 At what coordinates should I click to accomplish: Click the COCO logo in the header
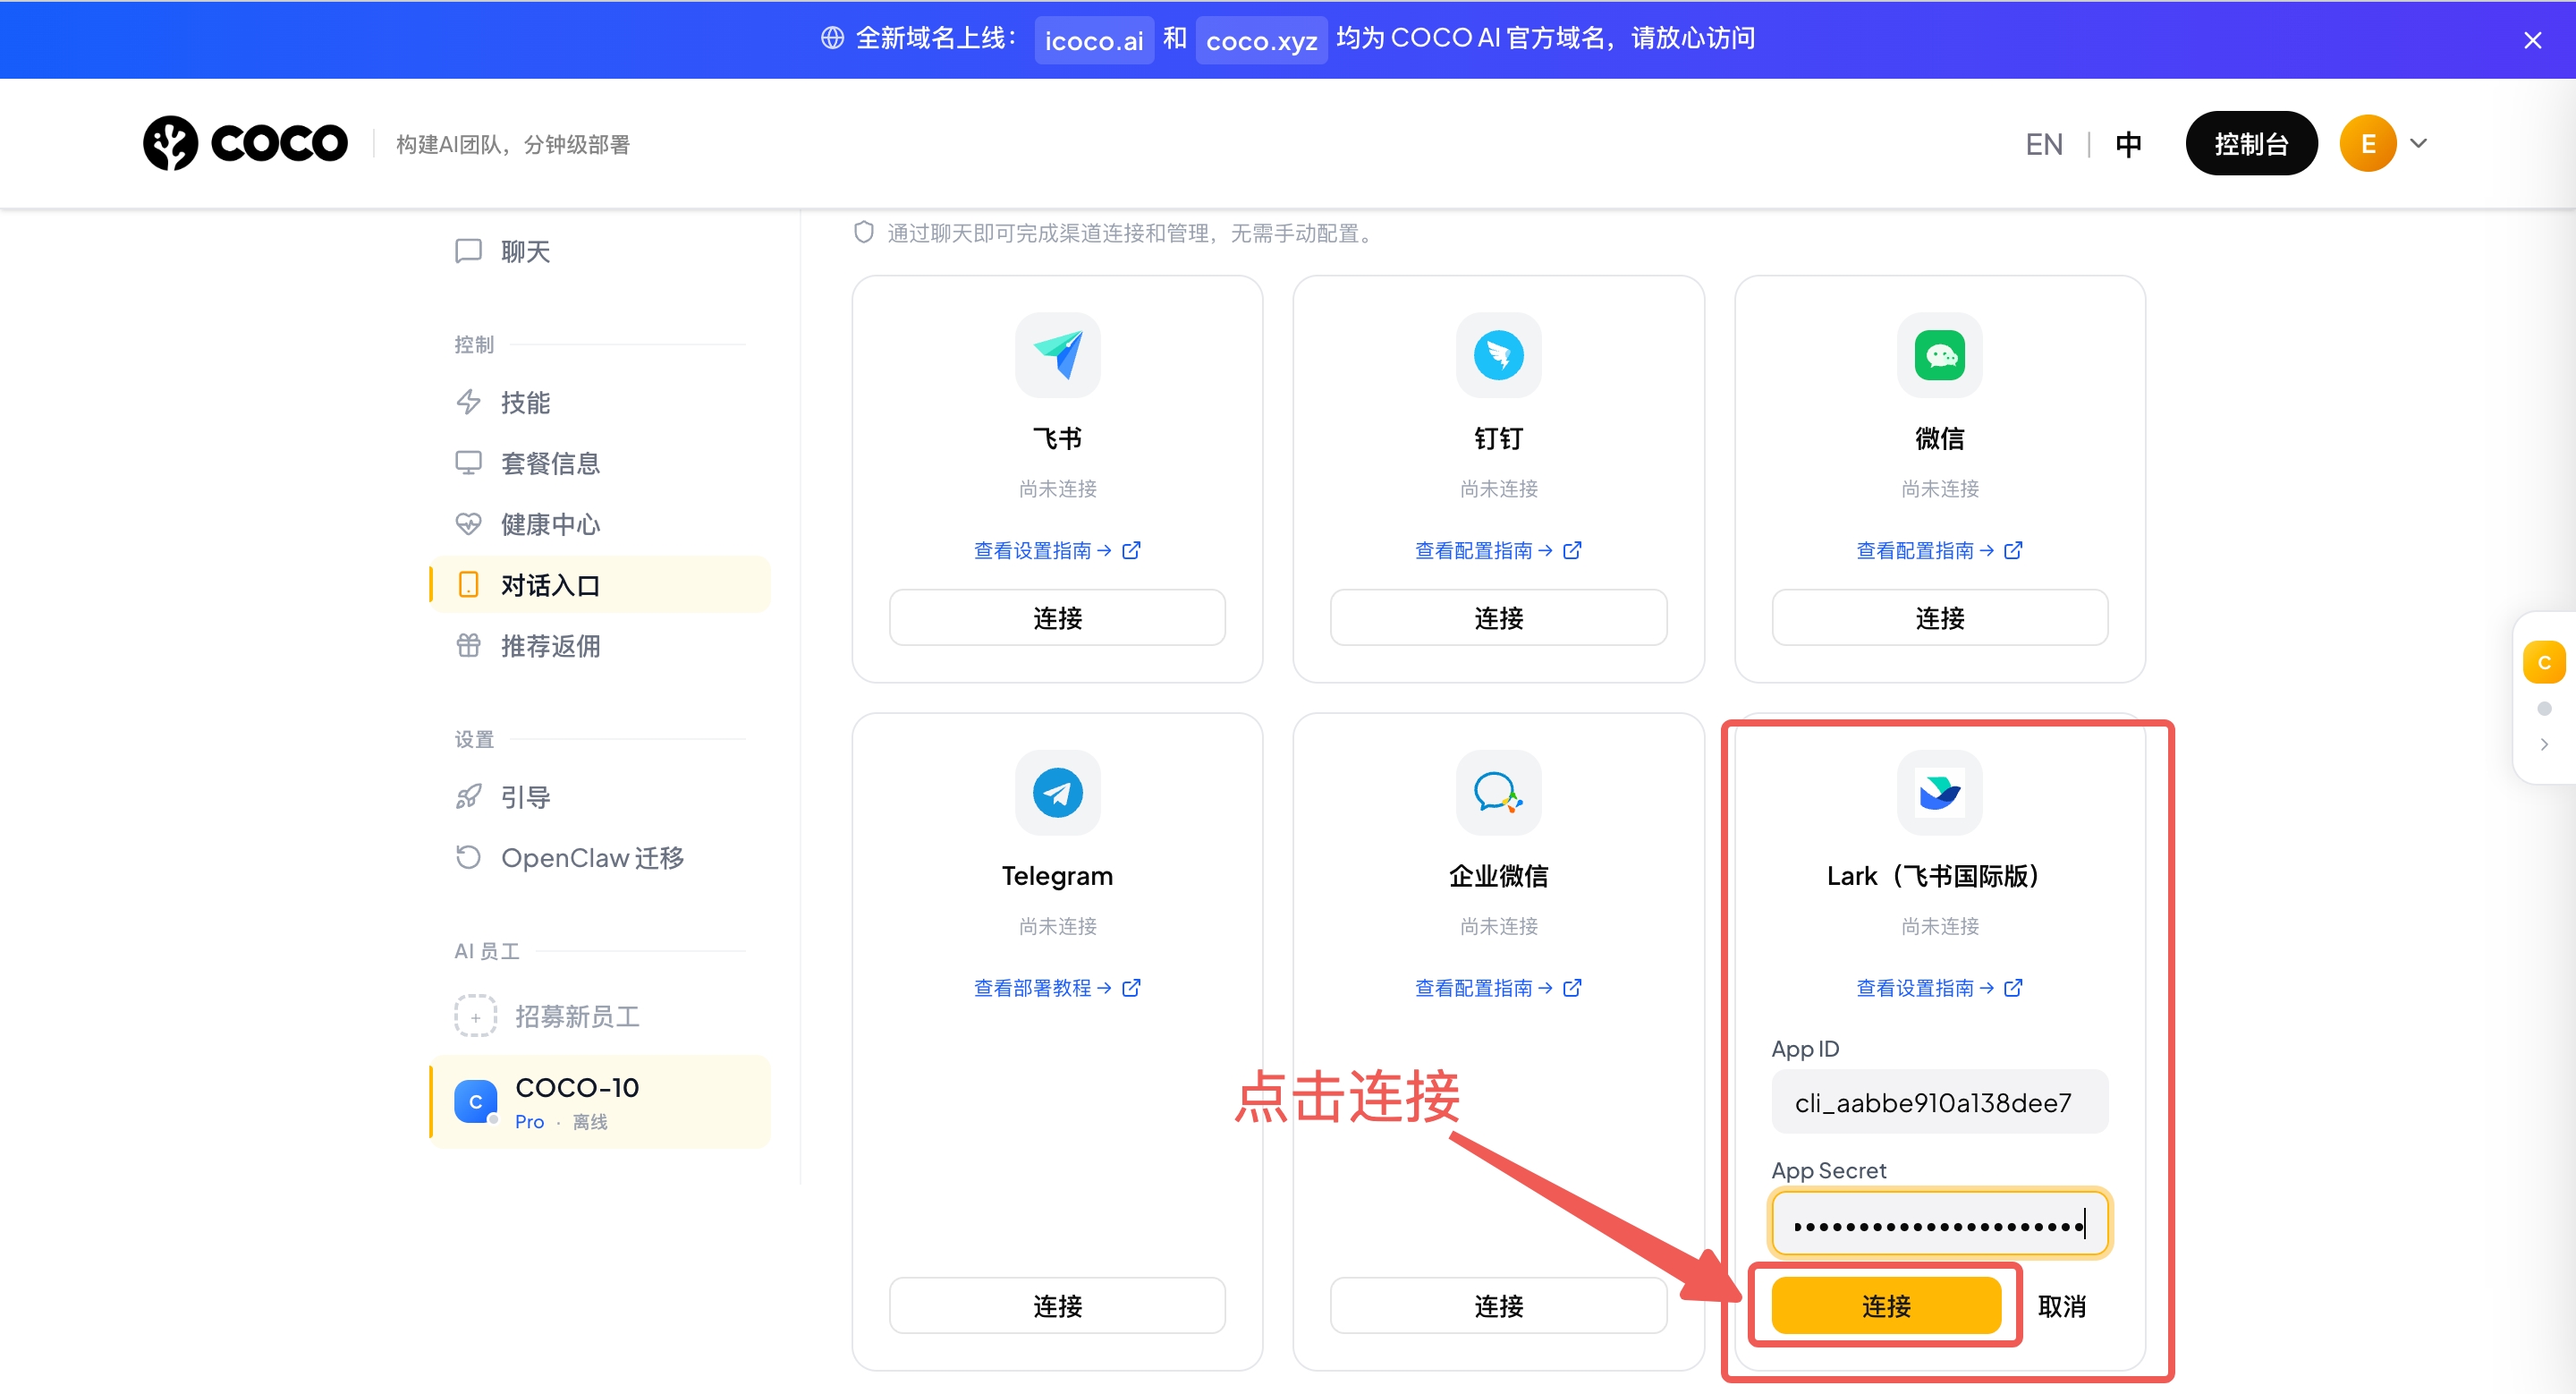click(x=245, y=143)
